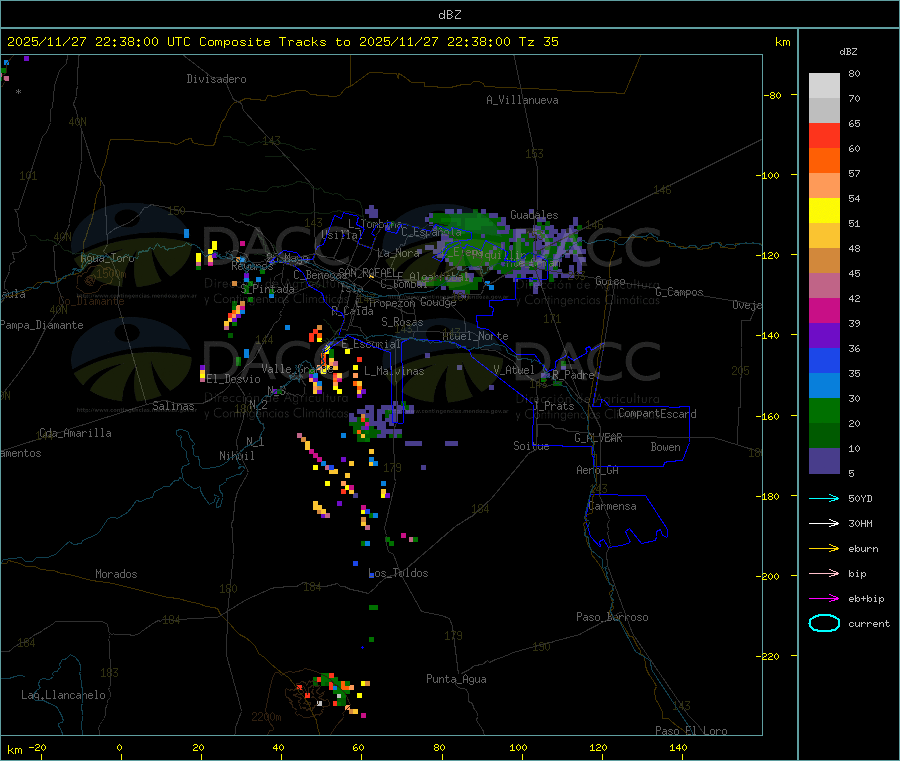
Task: Click the Guadales map label
Action: click(x=534, y=215)
